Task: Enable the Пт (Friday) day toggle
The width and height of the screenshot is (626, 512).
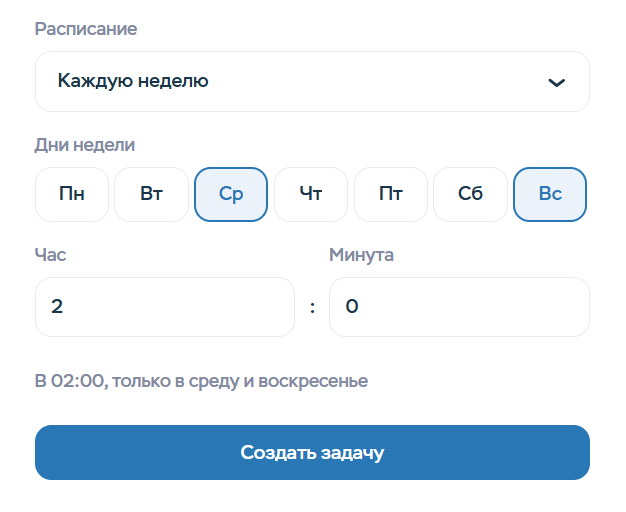Action: click(x=391, y=194)
